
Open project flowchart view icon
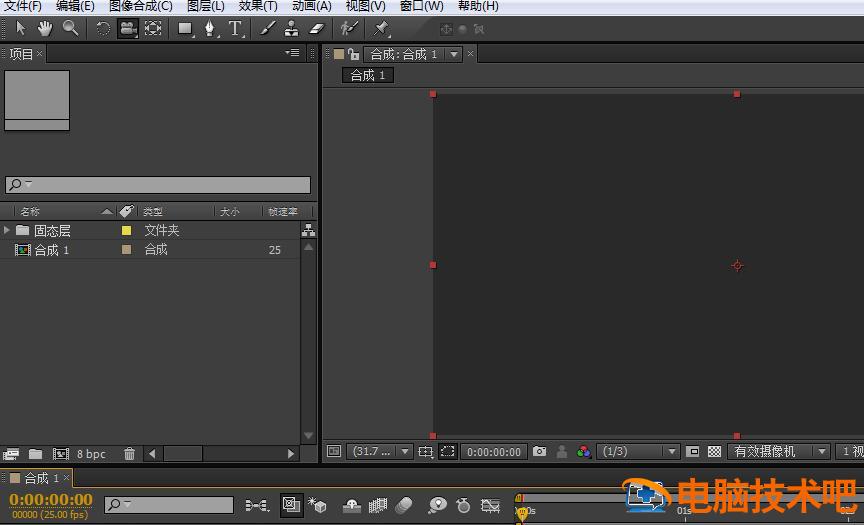point(309,230)
